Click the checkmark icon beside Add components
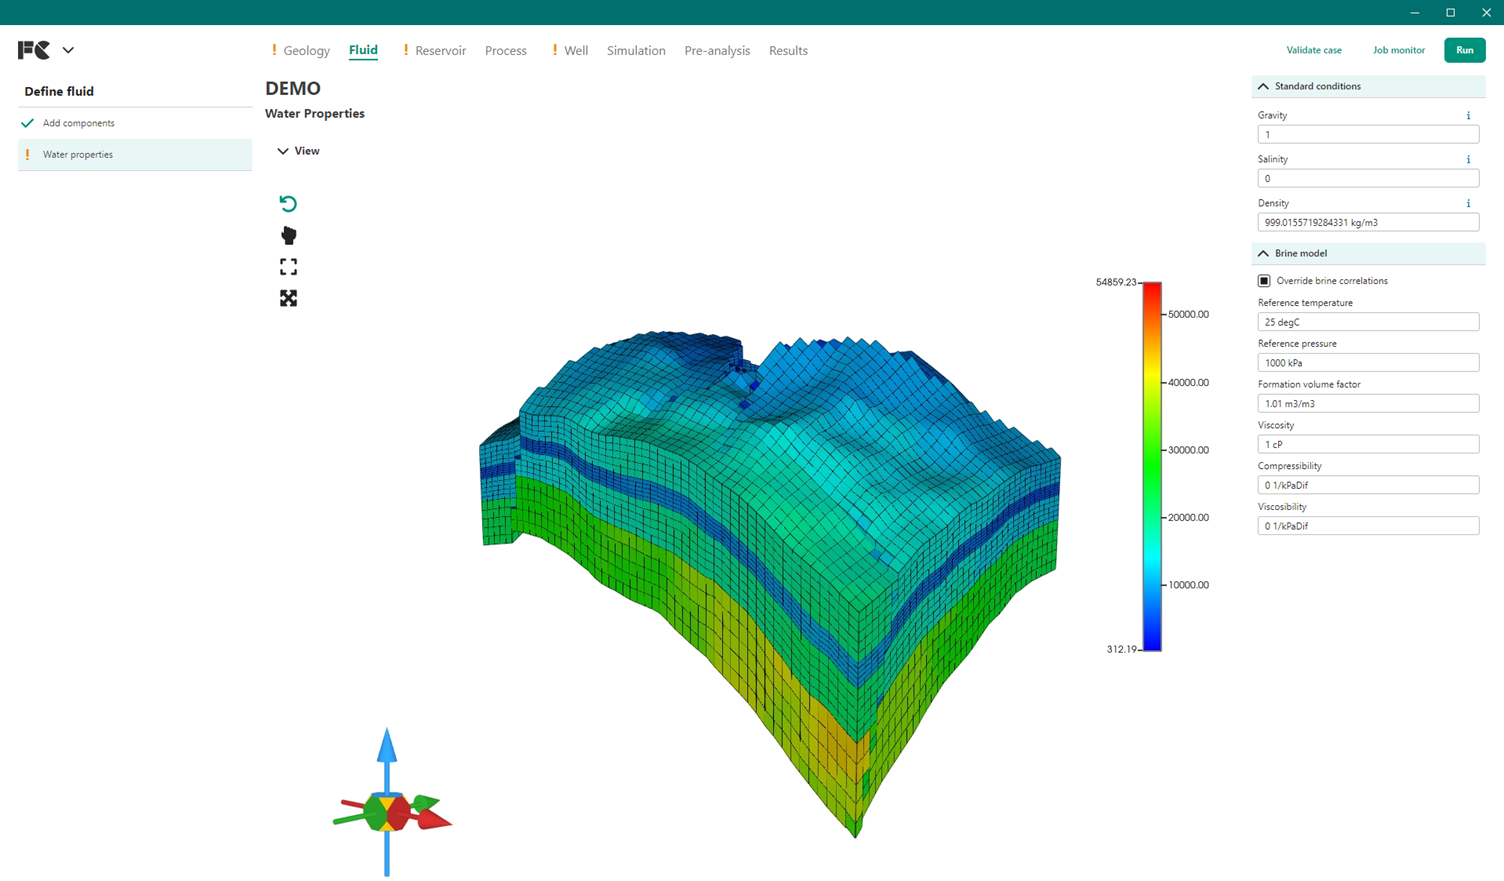Image resolution: width=1504 pixels, height=881 pixels. click(x=25, y=122)
